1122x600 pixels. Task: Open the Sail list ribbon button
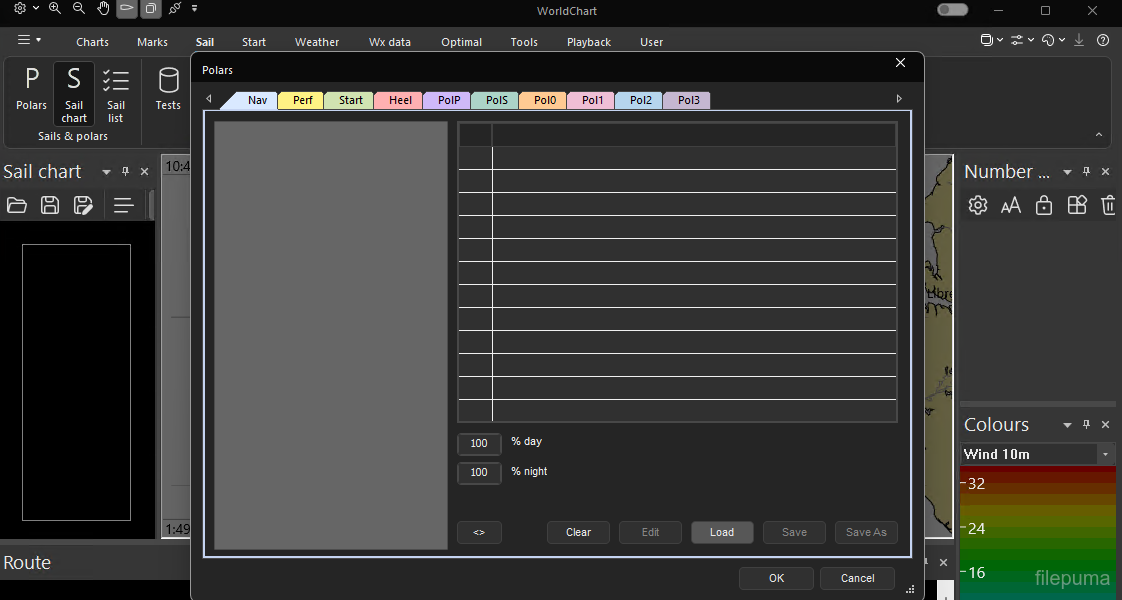[116, 94]
